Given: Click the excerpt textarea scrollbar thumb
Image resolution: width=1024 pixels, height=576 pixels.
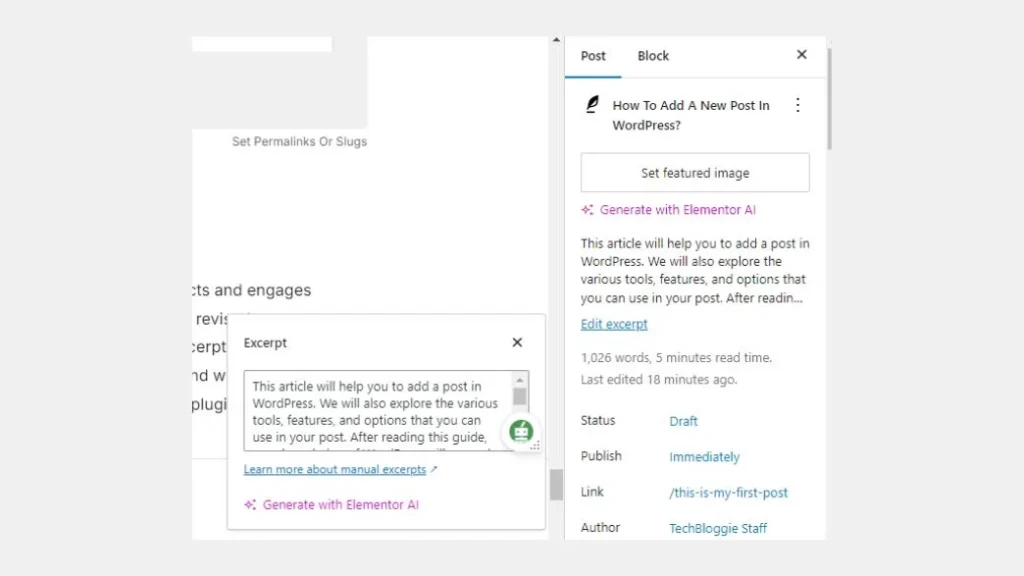Looking at the screenshot, I should [520, 397].
